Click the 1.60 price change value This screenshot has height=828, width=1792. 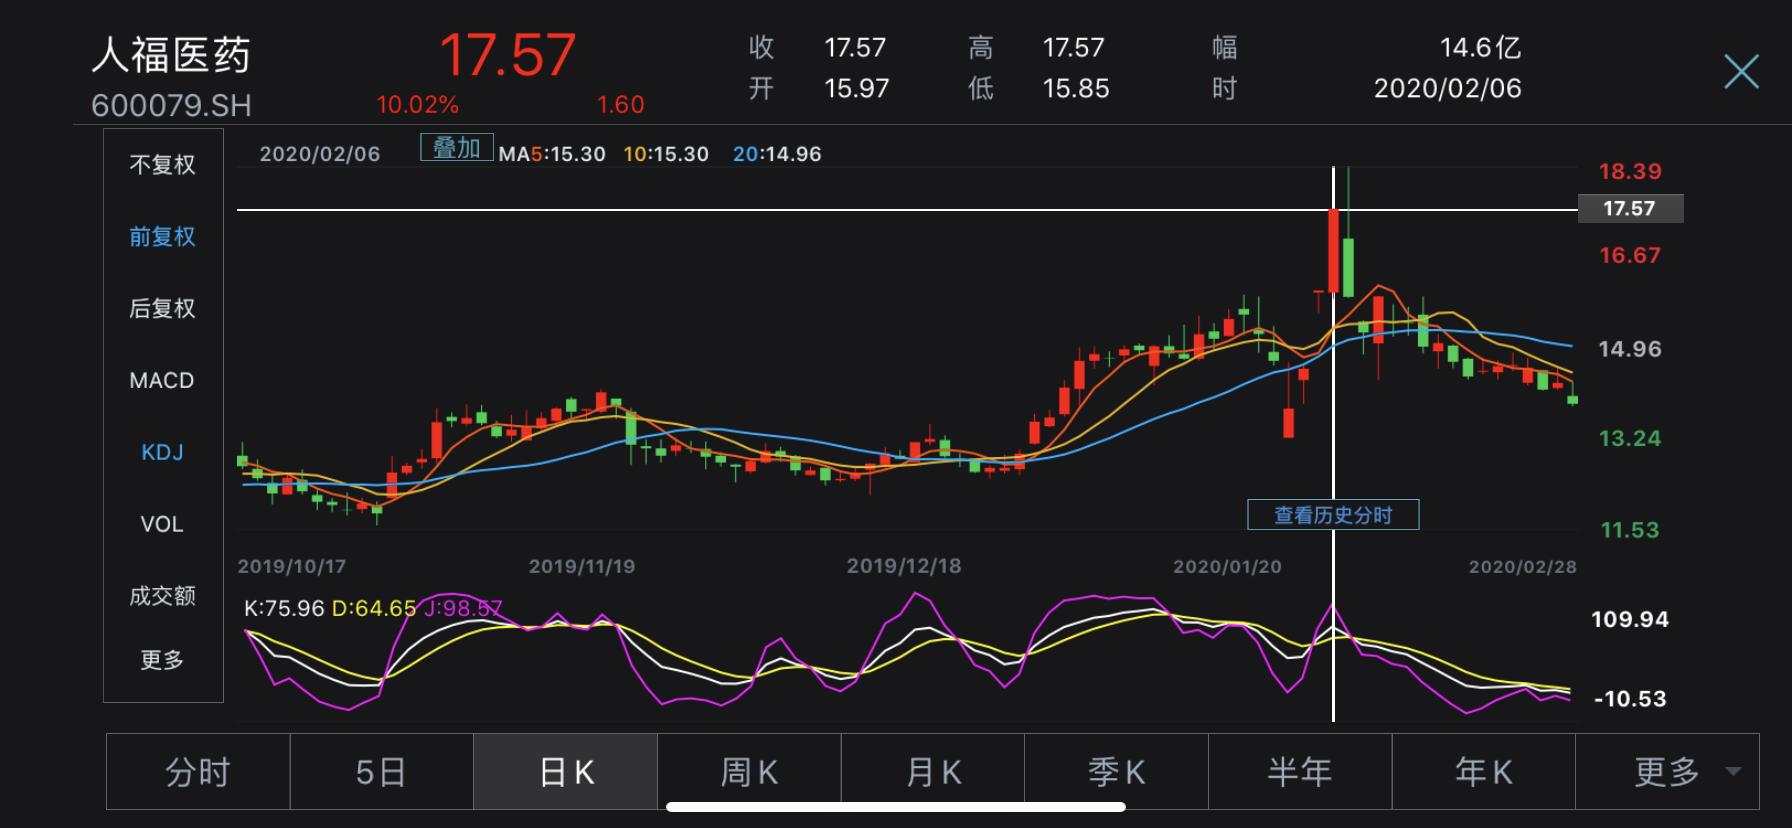pos(620,104)
